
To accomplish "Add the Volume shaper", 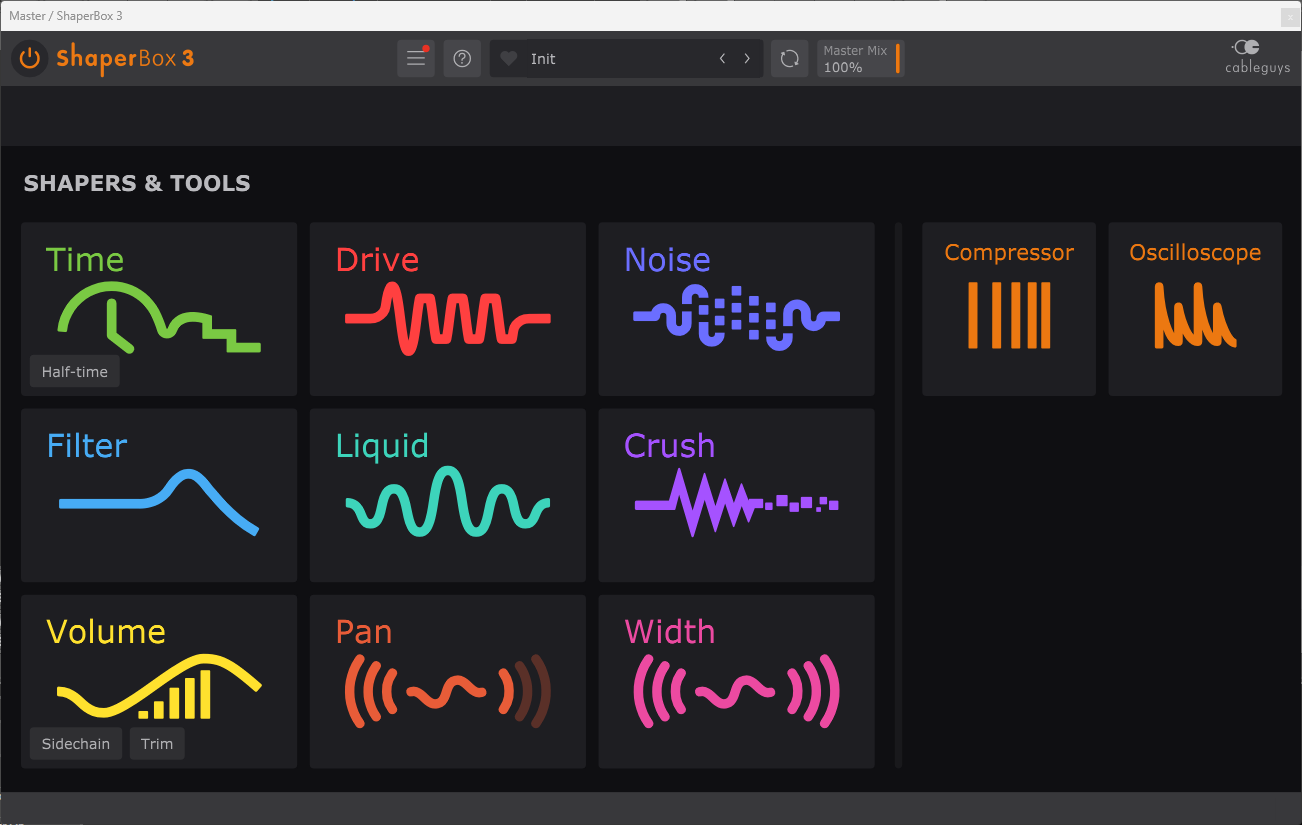I will (x=159, y=682).
